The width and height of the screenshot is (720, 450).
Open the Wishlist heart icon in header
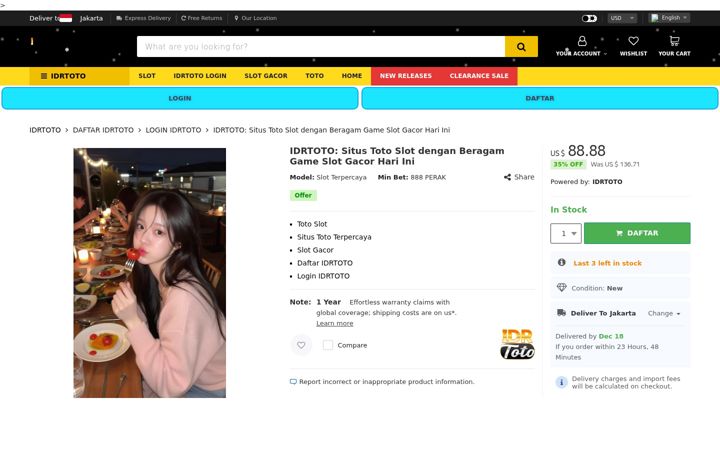pyautogui.click(x=633, y=41)
